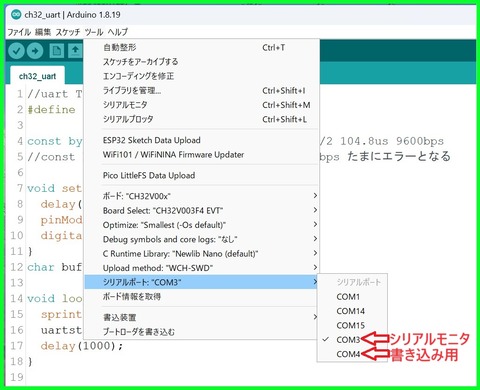Image resolution: width=480 pixels, height=390 pixels.
Task: Expand シリアルポート: "COM3" submenu
Action: tap(201, 282)
